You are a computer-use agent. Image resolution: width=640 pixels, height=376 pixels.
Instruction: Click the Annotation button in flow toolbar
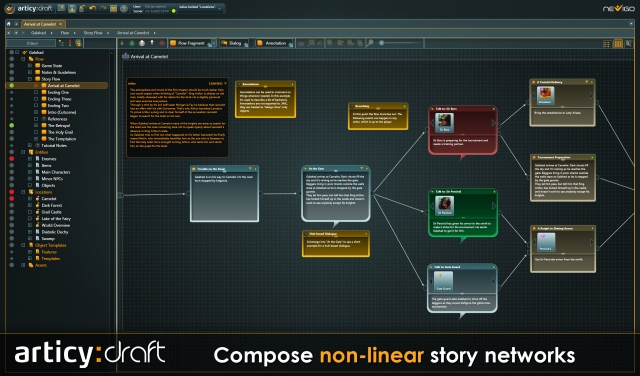274,43
